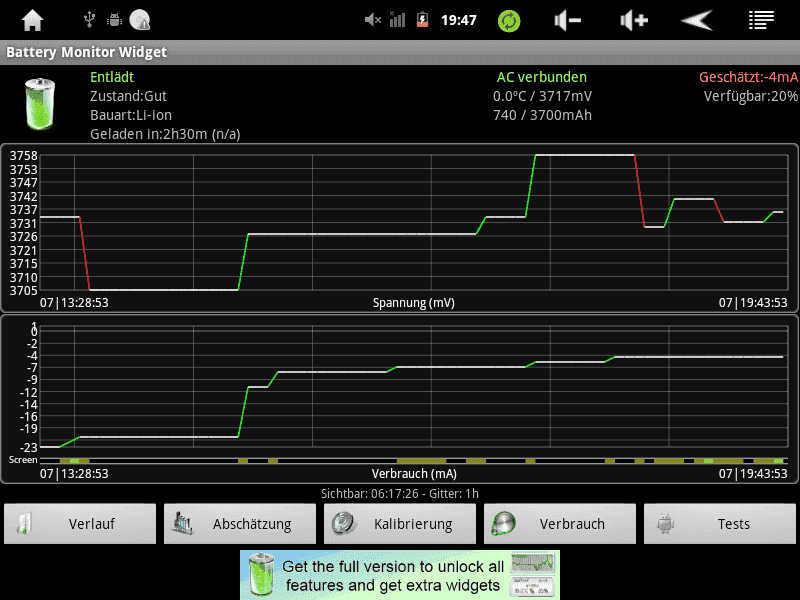Image resolution: width=800 pixels, height=600 pixels.
Task: Tap the Spannung (mV) chart label
Action: pos(413,303)
